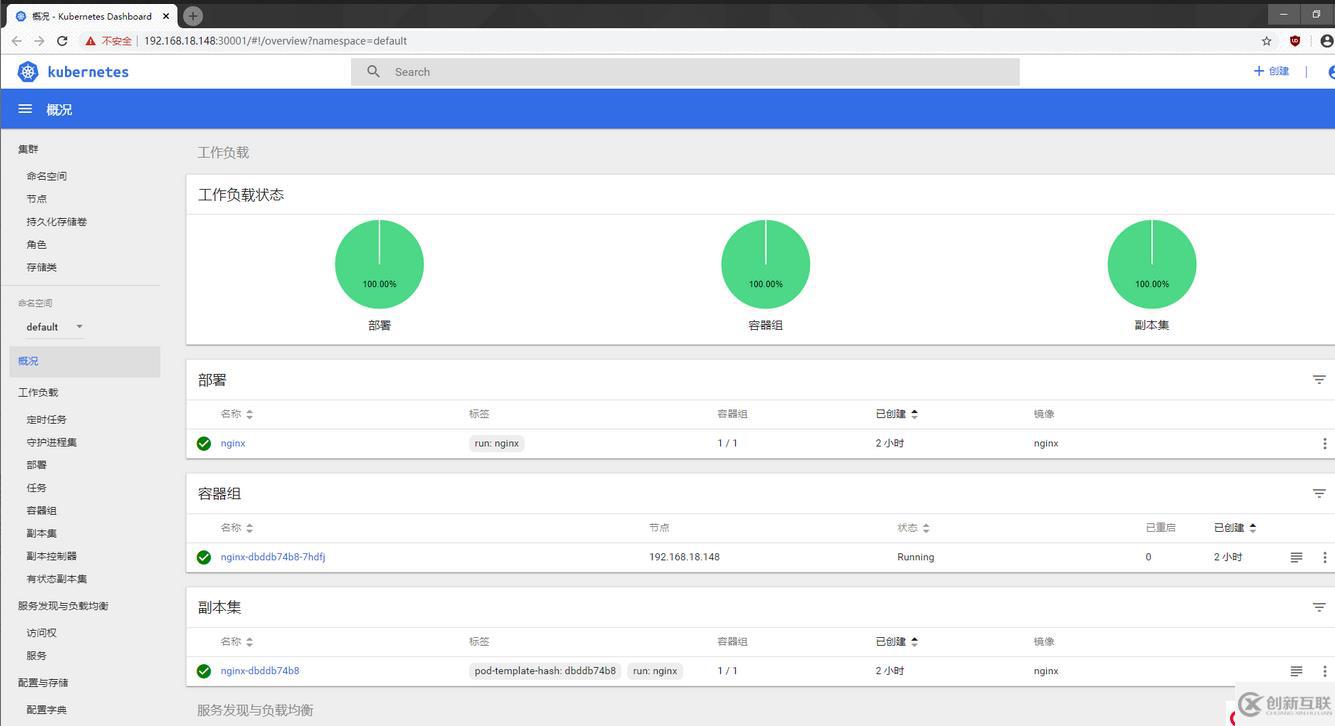The width and height of the screenshot is (1335, 726).
Task: Click green status check of nginx deployment
Action: (204, 443)
